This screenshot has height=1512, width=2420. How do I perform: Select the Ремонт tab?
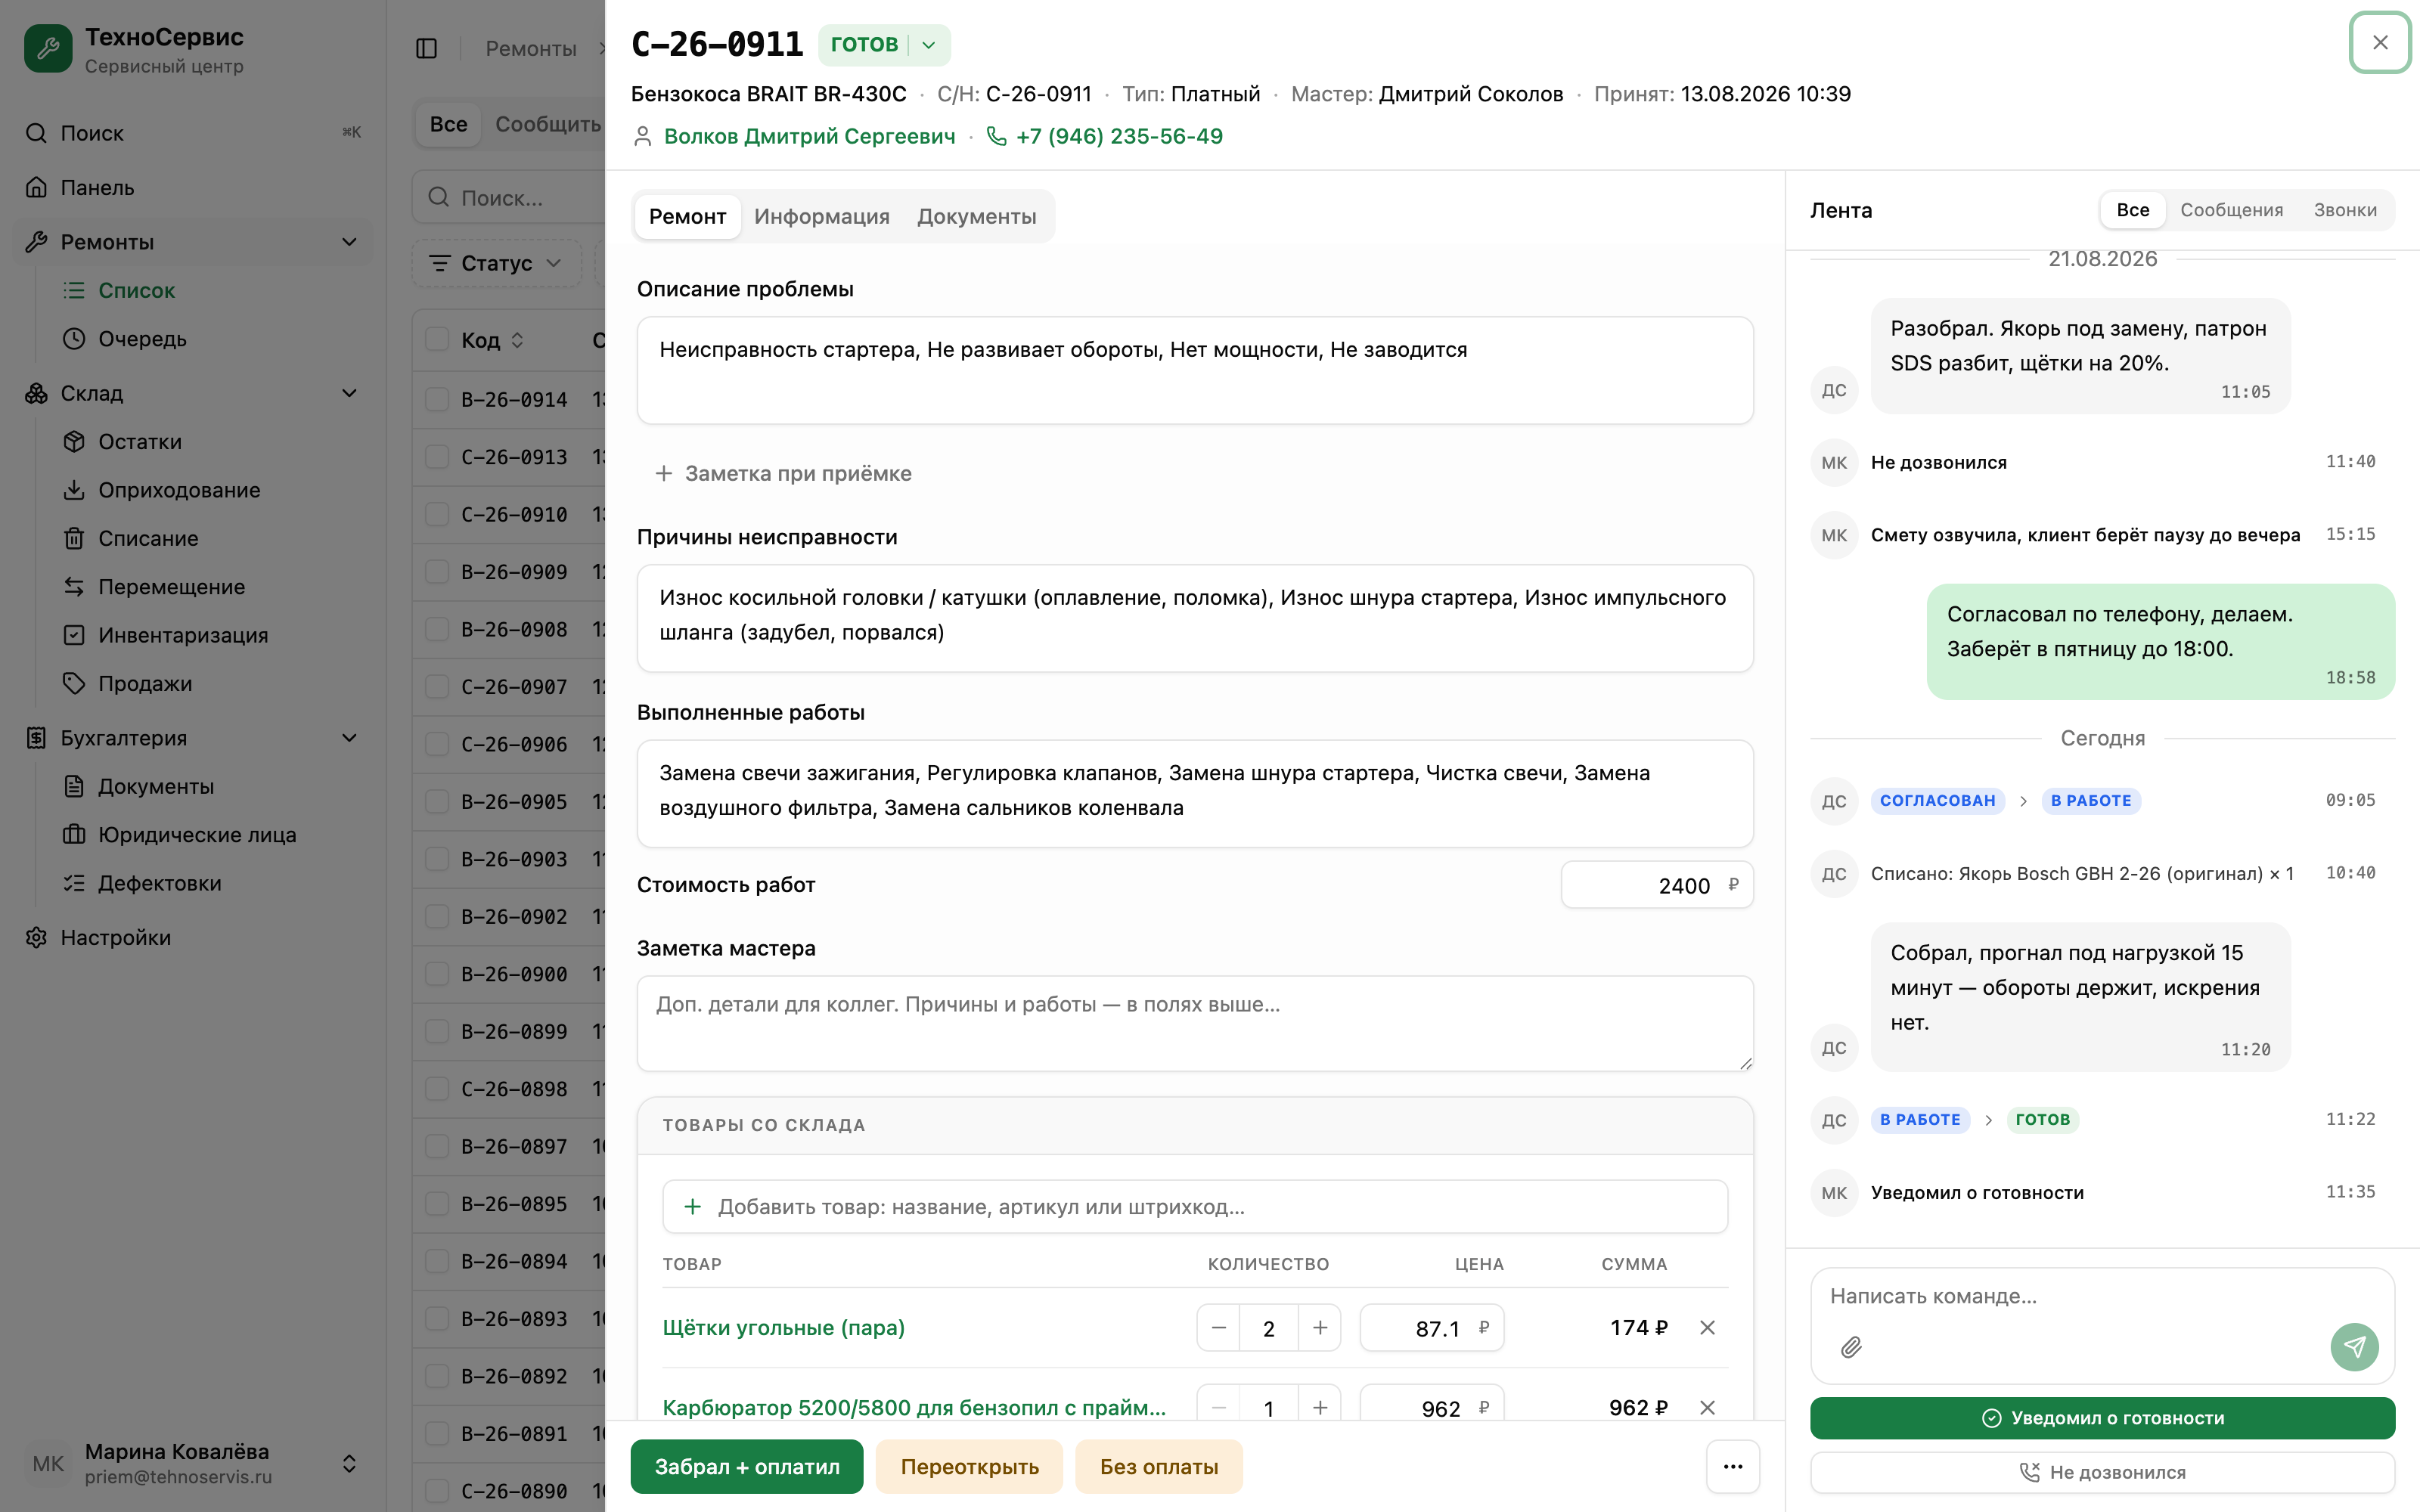pos(688,216)
